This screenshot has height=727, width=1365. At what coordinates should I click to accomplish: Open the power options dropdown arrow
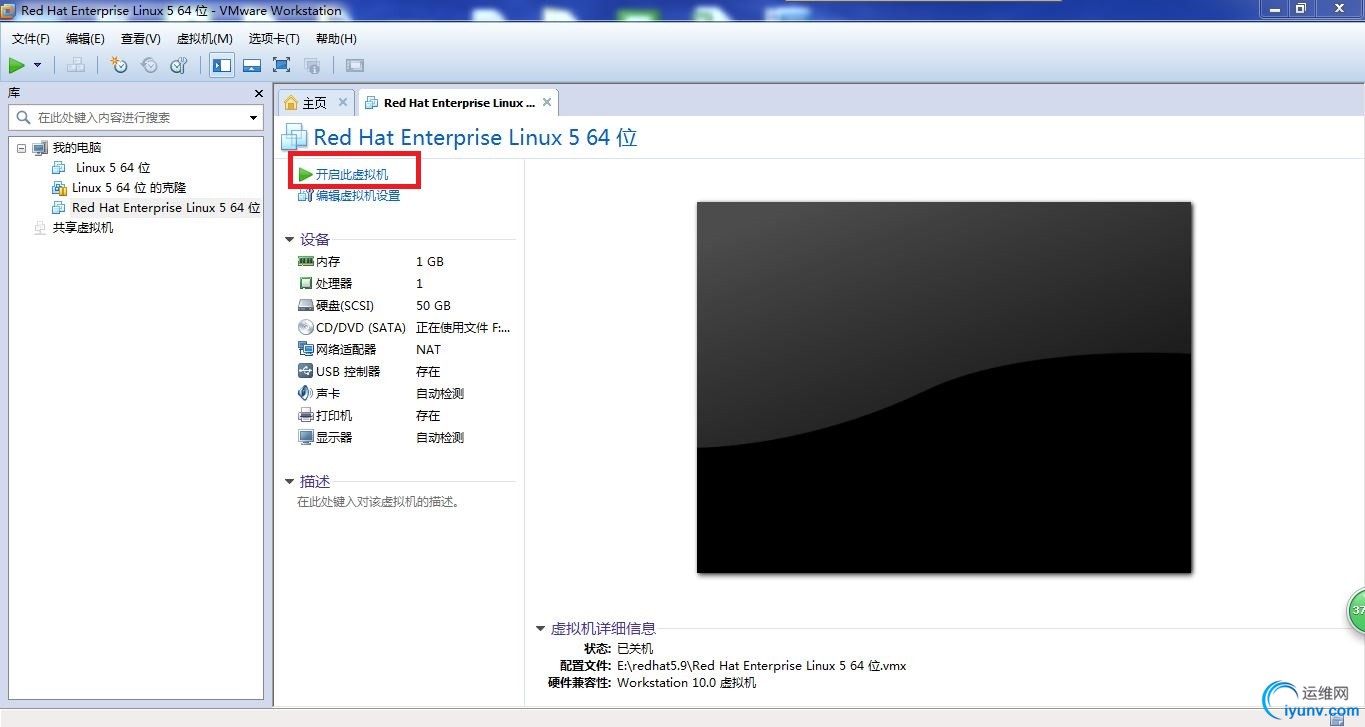point(38,66)
